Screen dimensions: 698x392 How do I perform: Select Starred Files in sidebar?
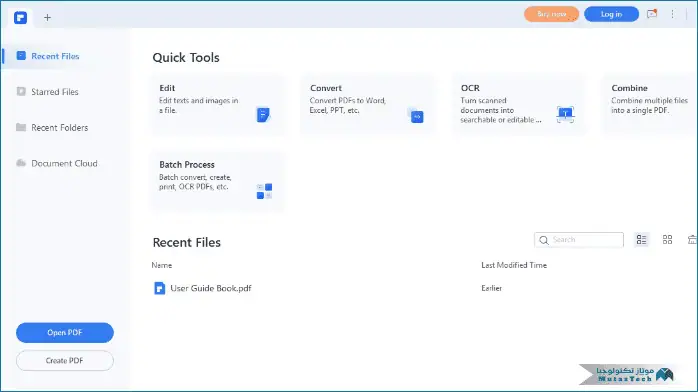coord(55,92)
